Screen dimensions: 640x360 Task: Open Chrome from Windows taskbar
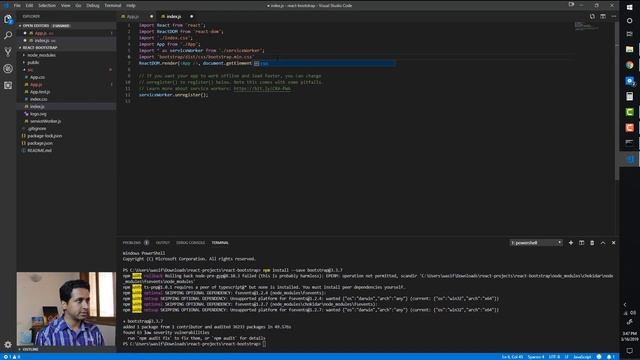[x=629, y=65]
